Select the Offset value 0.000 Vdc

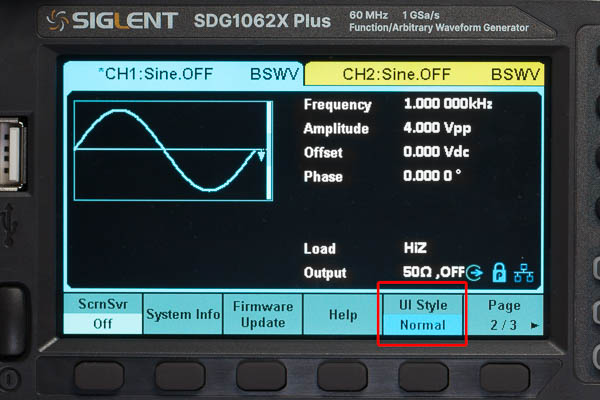(436, 152)
